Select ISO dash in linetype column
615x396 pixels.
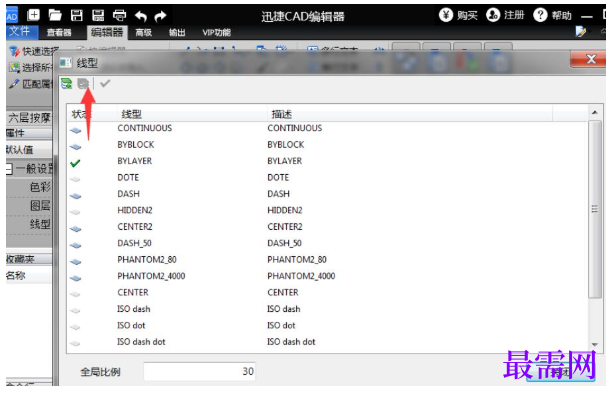(x=133, y=309)
